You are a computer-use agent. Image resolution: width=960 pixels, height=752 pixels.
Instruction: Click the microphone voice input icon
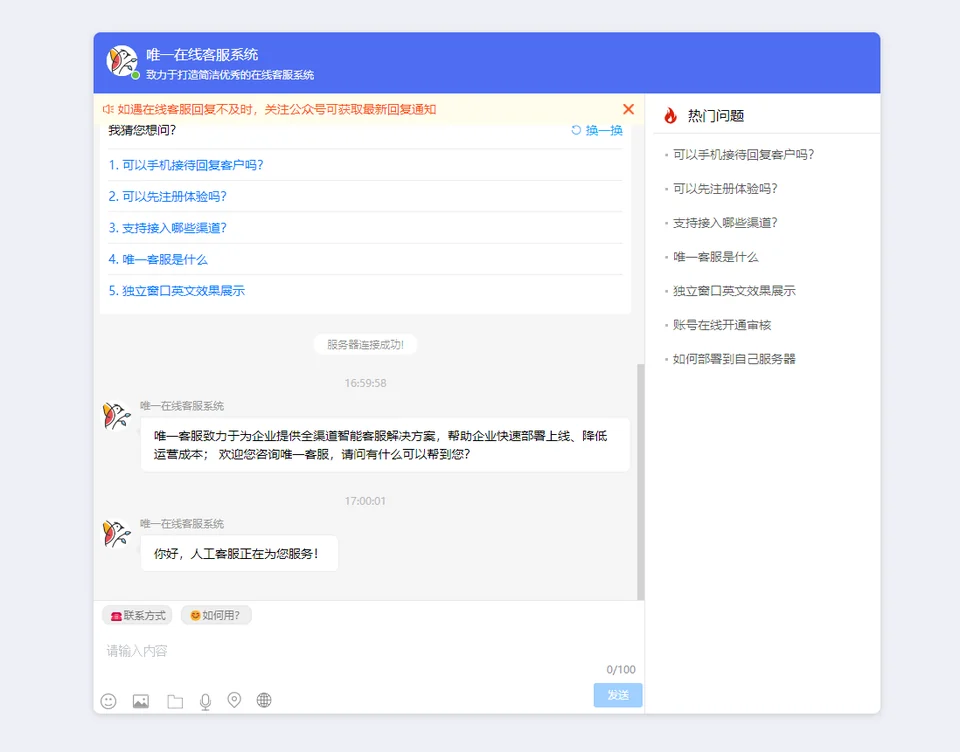point(205,702)
